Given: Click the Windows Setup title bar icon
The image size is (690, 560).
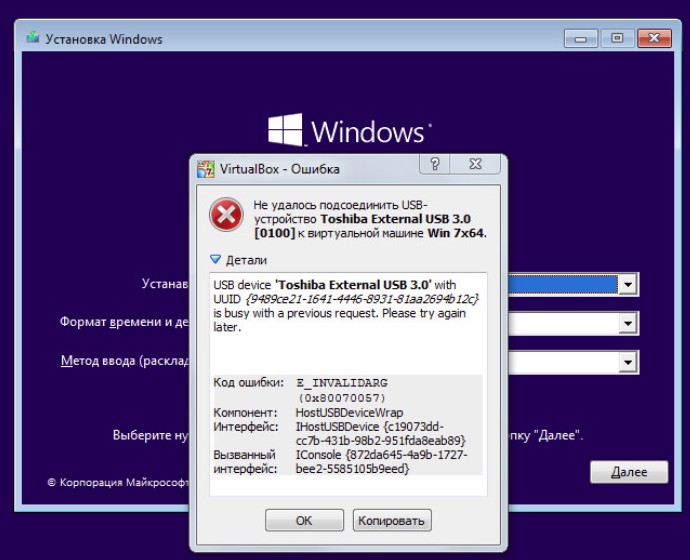Looking at the screenshot, I should [33, 39].
